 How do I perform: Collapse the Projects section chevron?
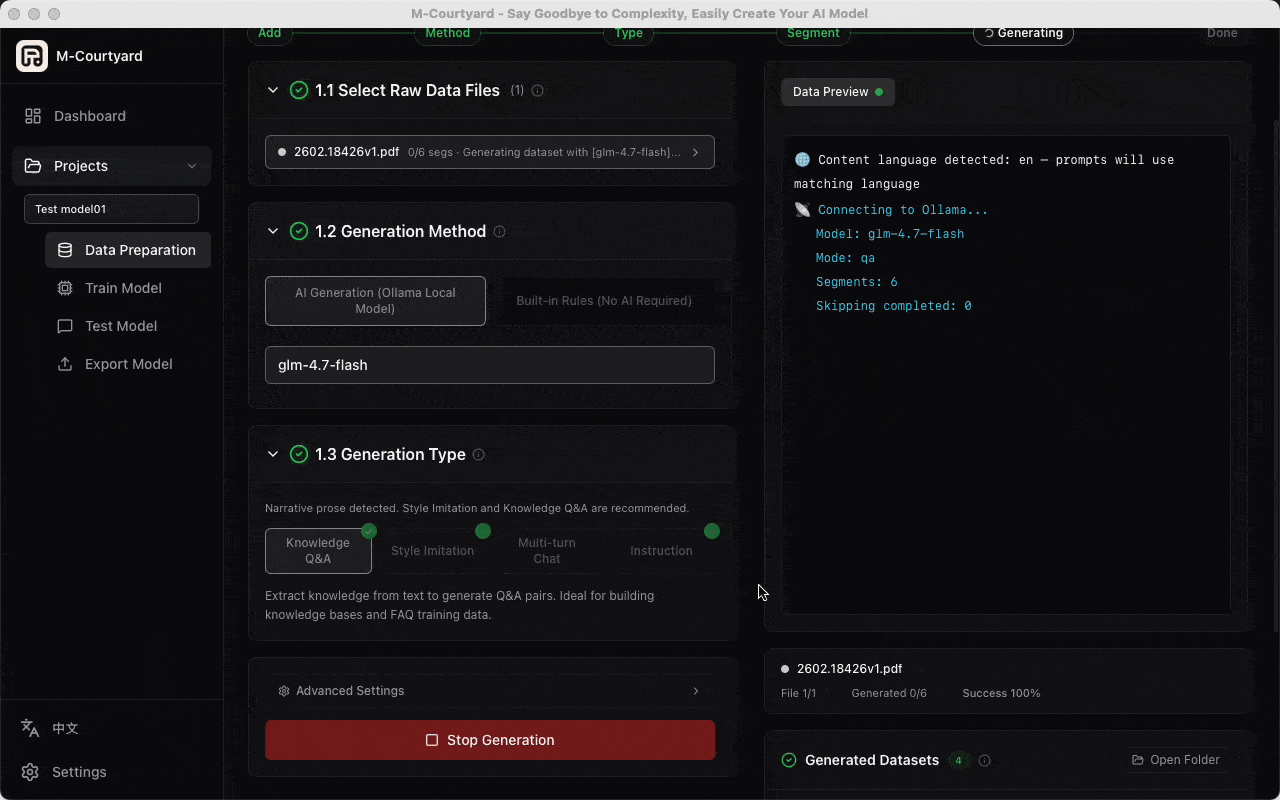point(192,166)
